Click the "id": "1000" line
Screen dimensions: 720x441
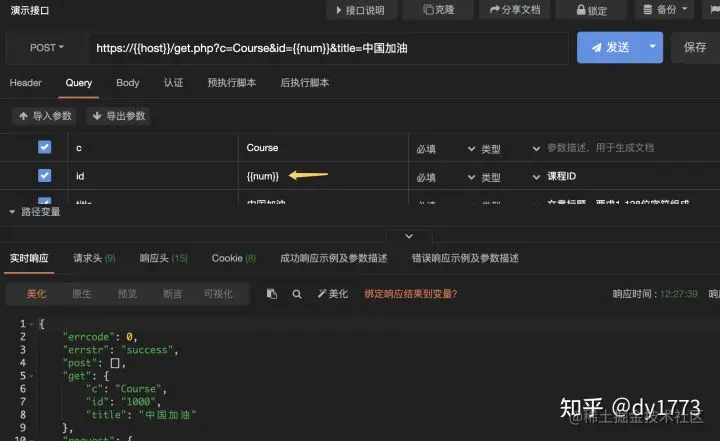pyautogui.click(x=123, y=402)
